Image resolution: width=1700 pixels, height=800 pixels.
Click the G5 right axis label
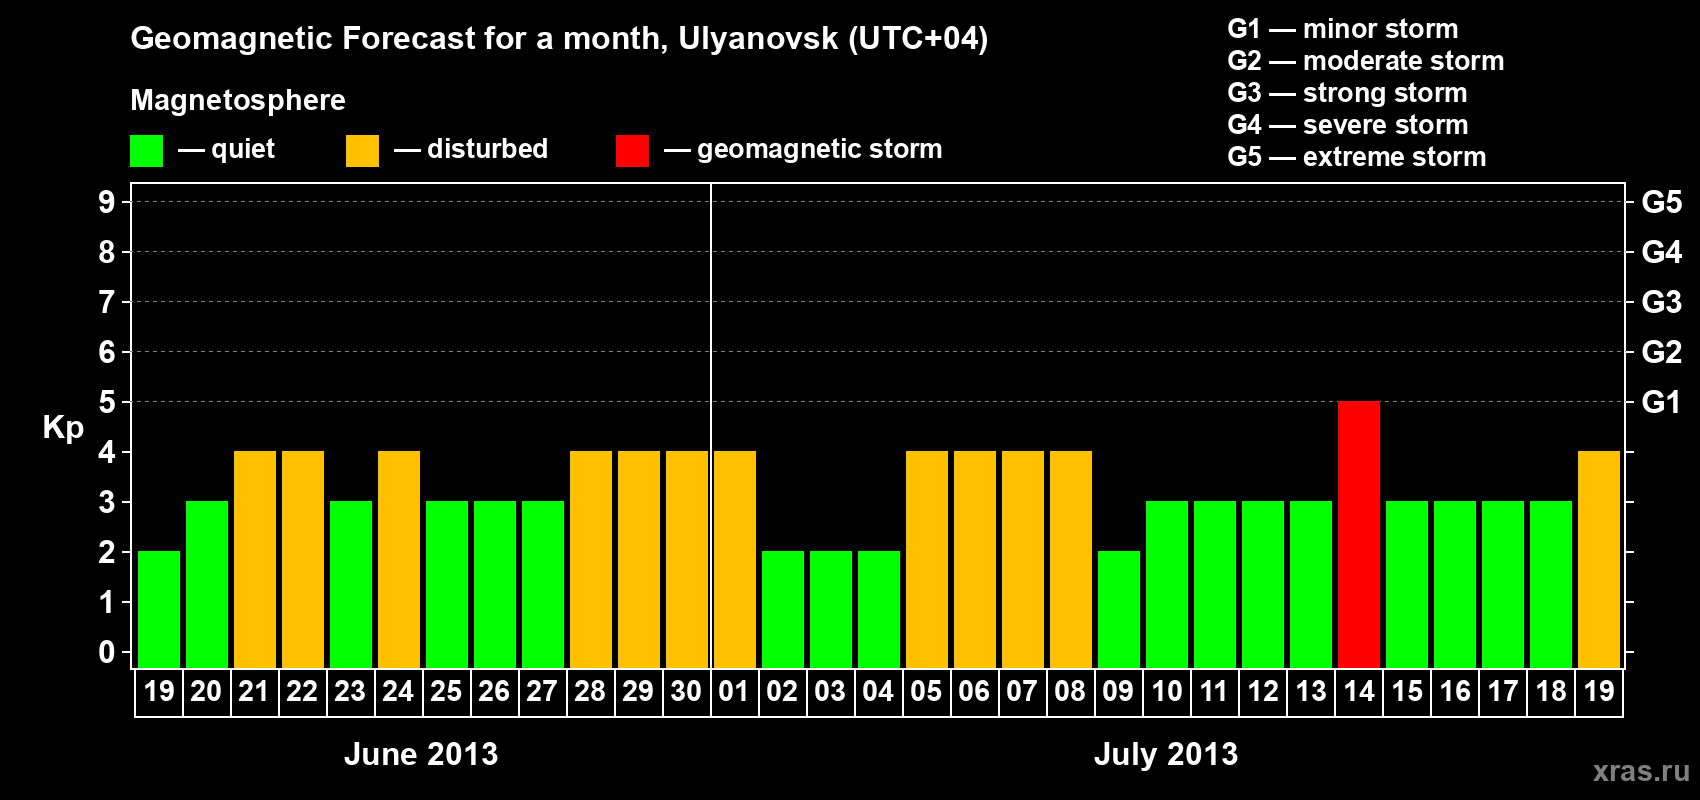(1662, 202)
